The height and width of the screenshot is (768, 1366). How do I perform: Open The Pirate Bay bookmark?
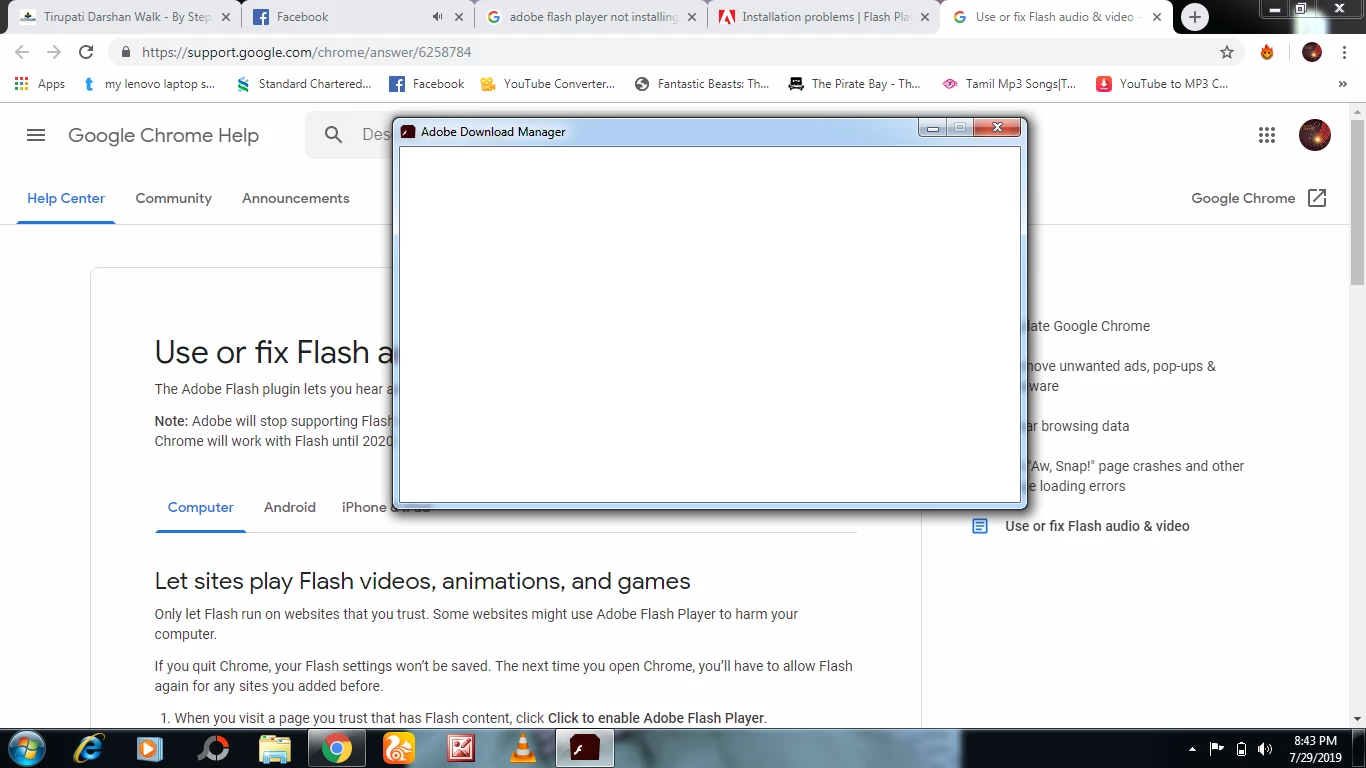tap(855, 84)
